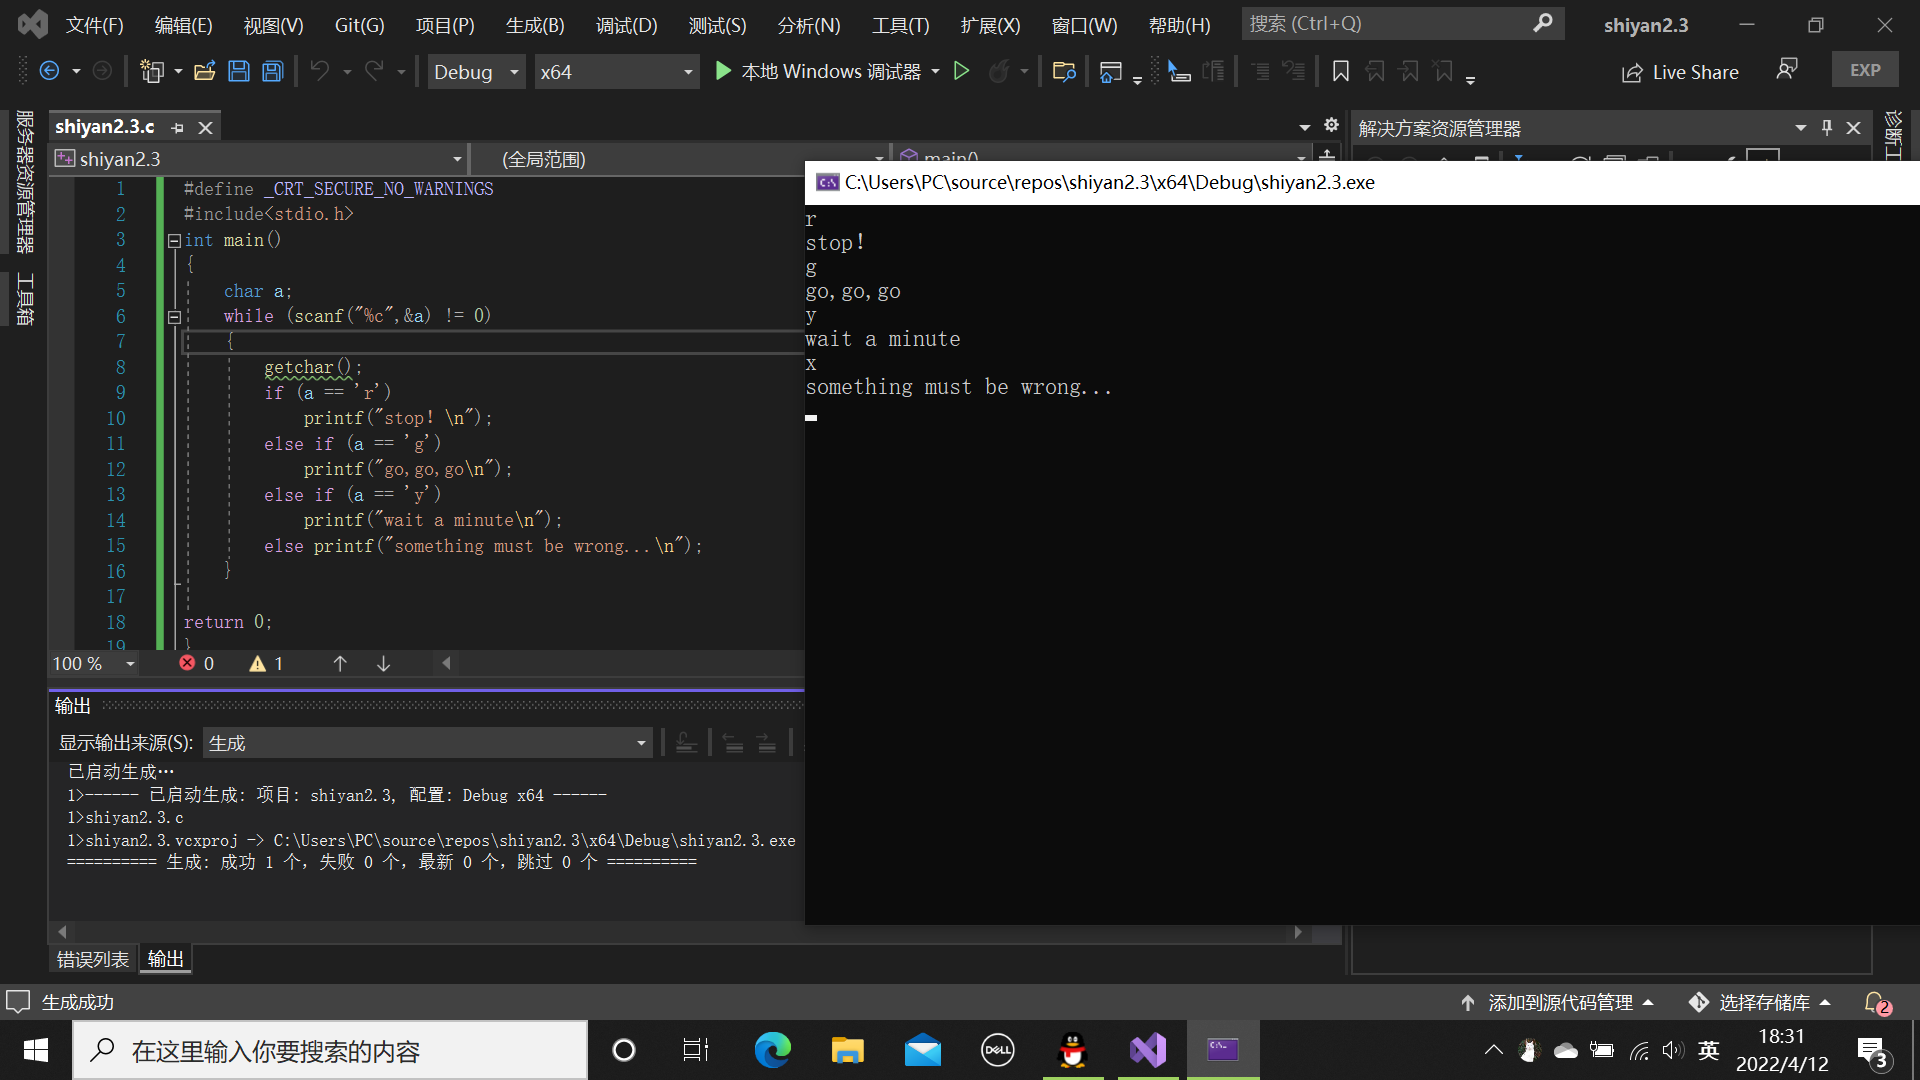Click the Navigate Backward arrow icon
Screen dimensions: 1920x1080
48,71
